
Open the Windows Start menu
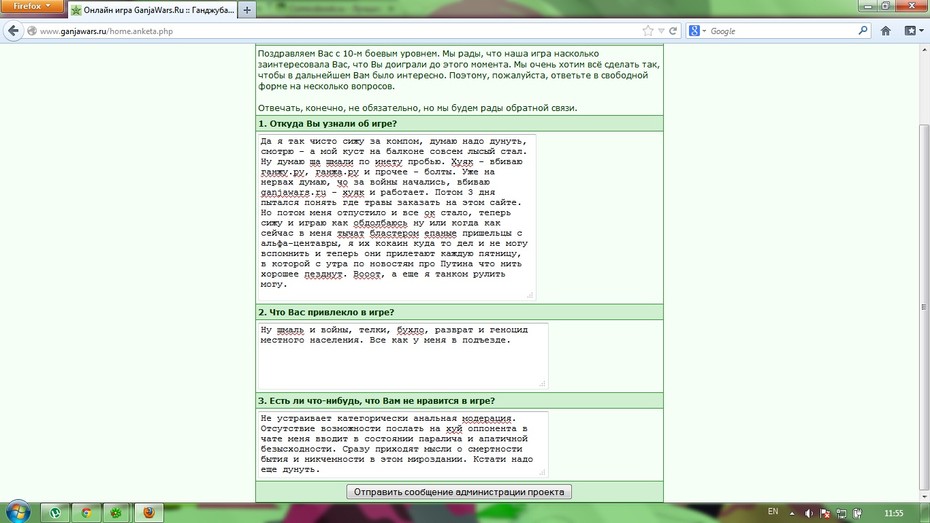click(x=18, y=512)
